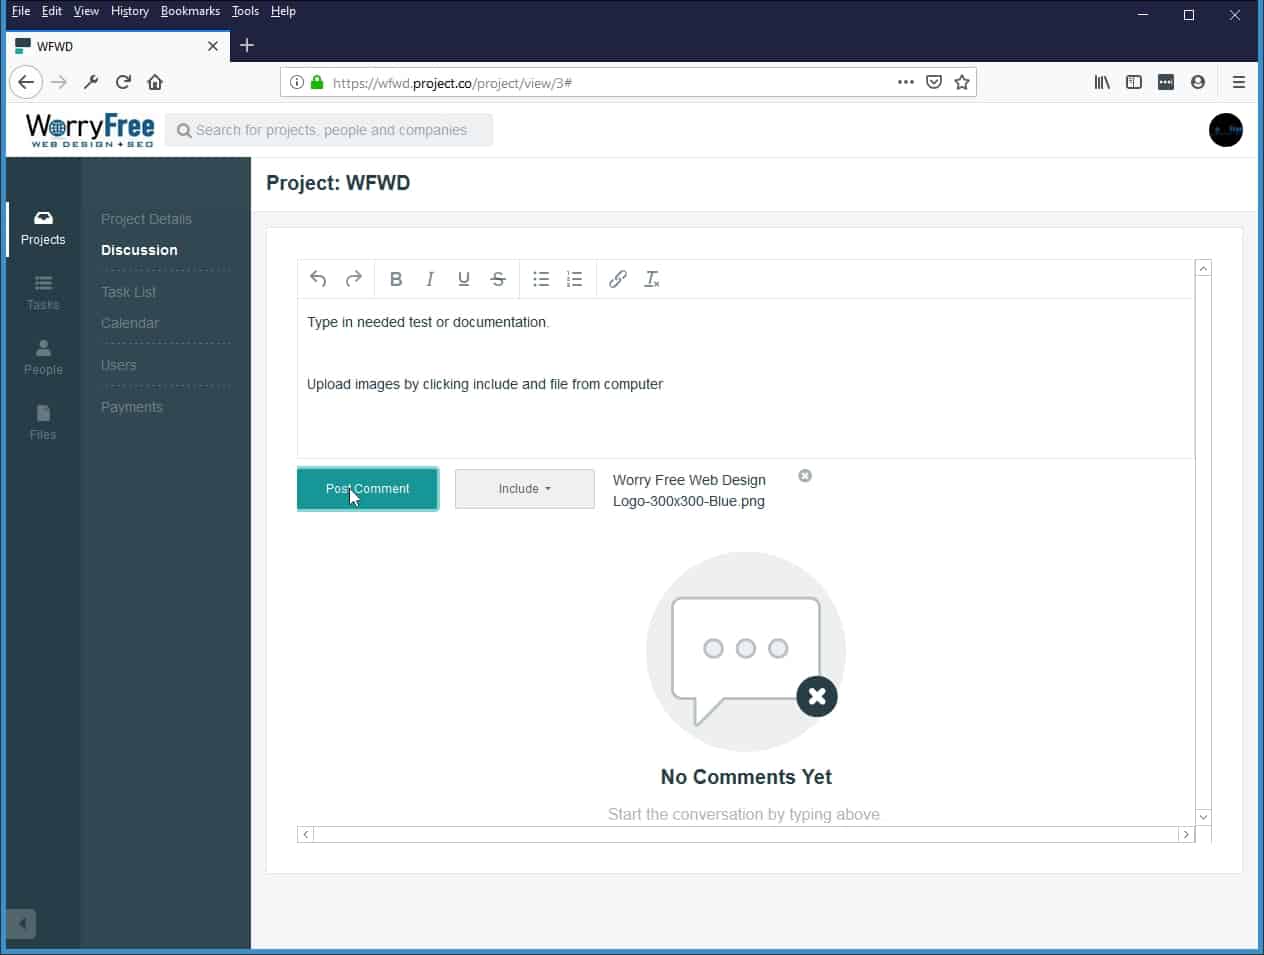Toggle underline formatting
This screenshot has height=955, width=1264.
(x=464, y=279)
